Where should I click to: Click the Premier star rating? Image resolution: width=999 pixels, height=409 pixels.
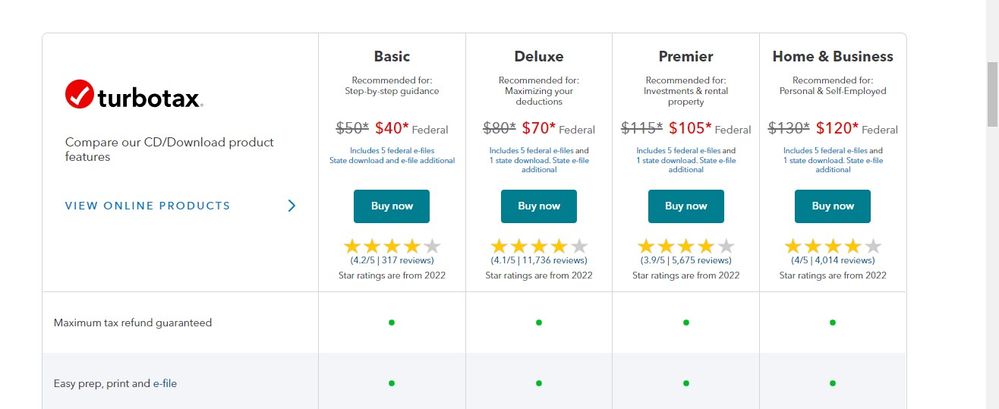[686, 246]
